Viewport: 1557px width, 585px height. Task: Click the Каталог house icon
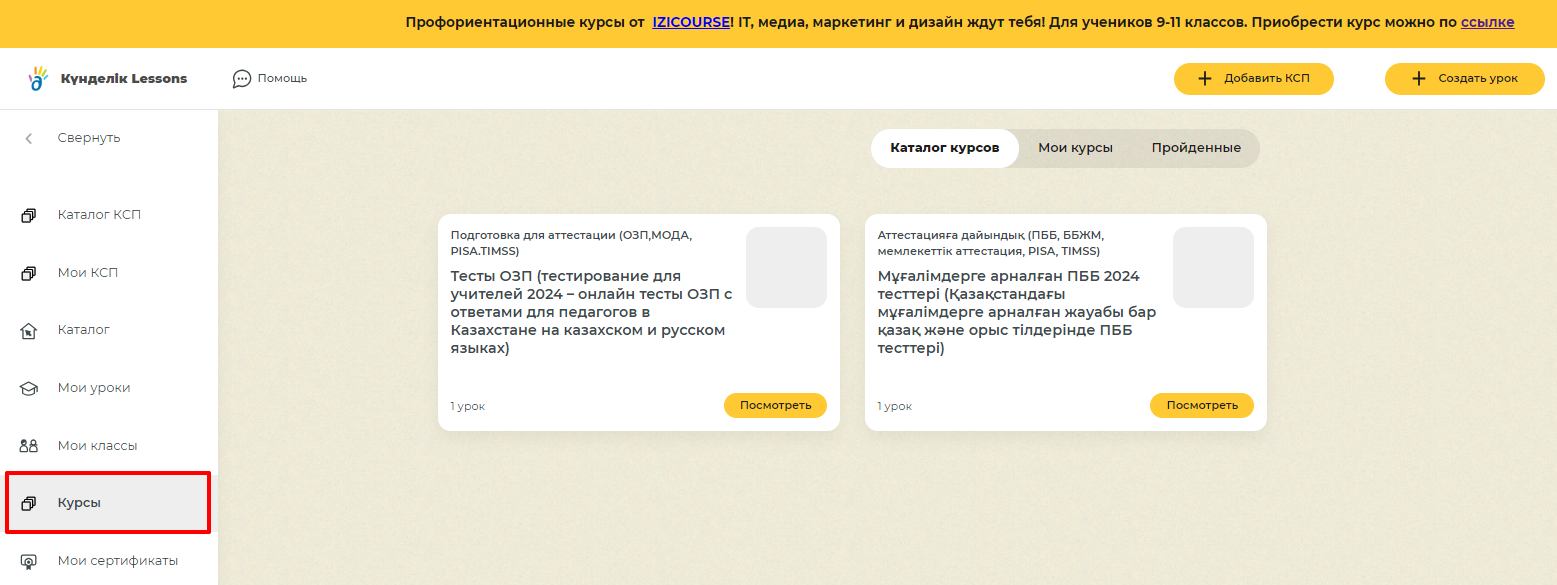click(x=29, y=330)
